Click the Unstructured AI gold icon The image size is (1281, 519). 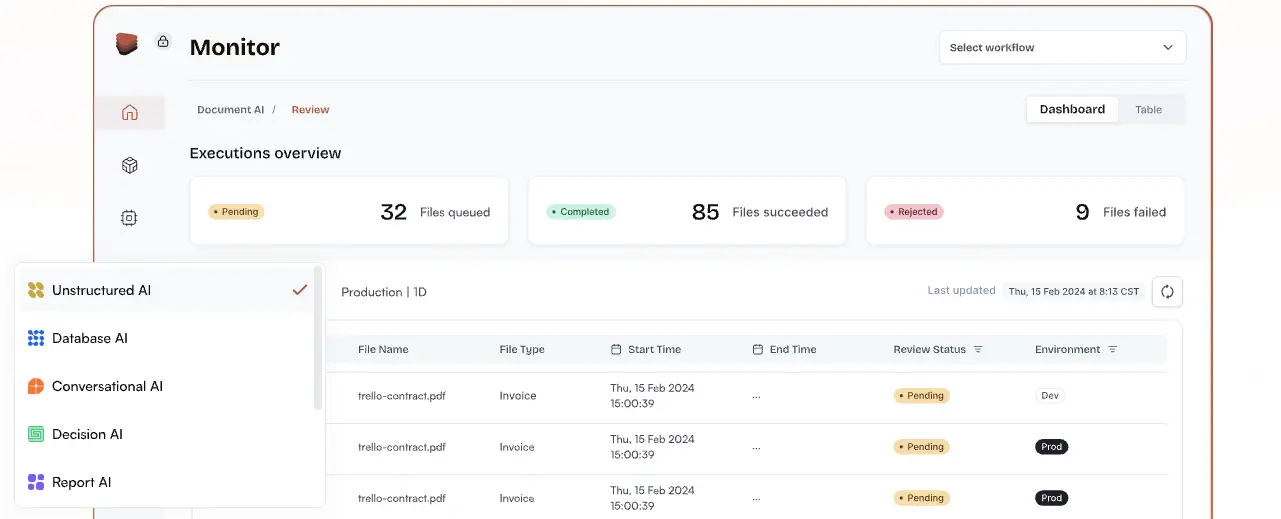coord(36,290)
